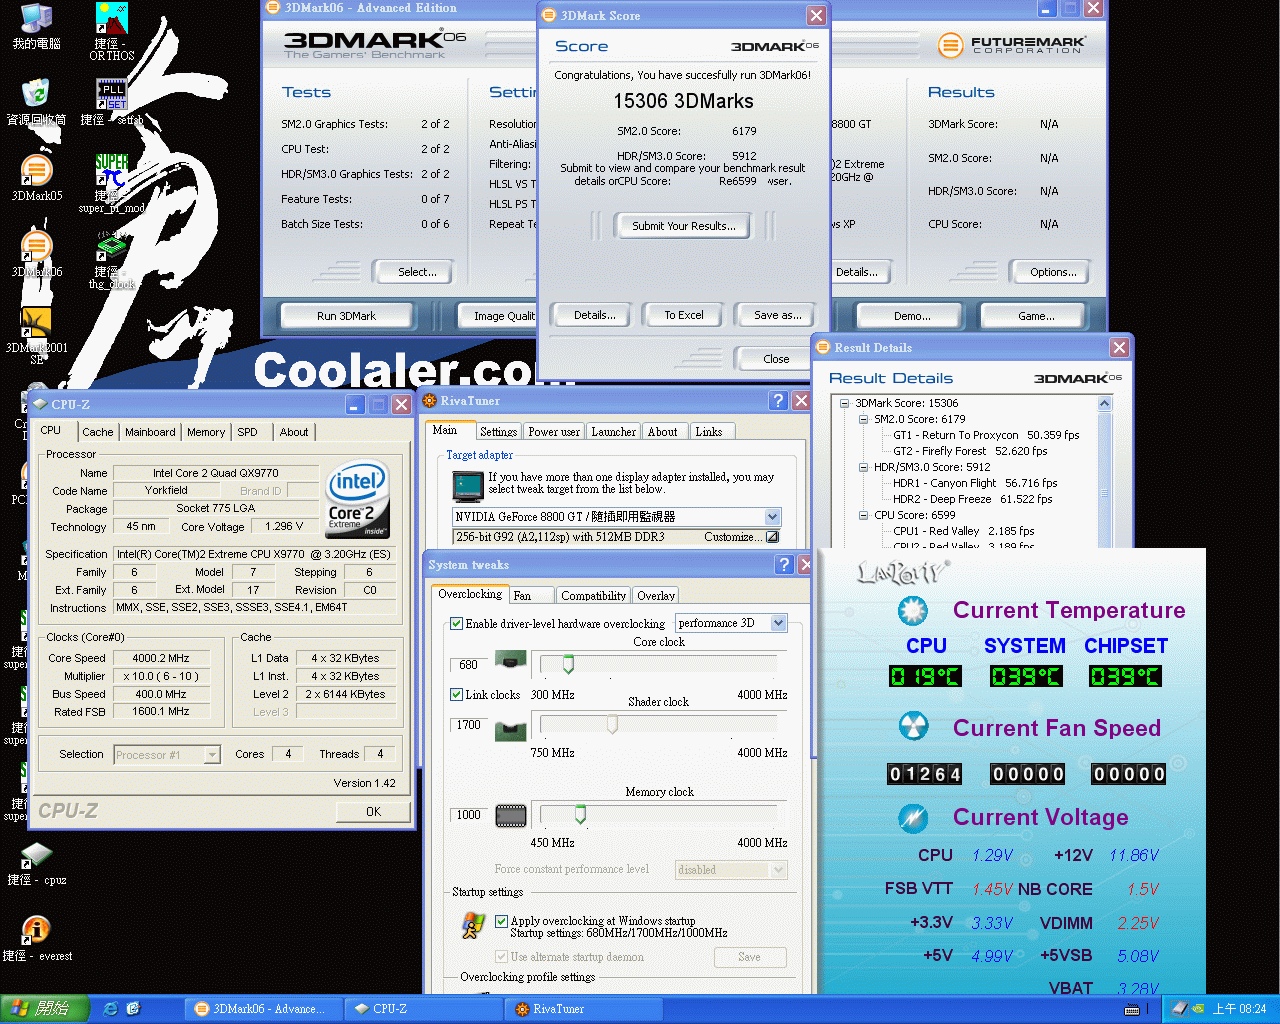Uncheck the Link clocks checkbox

[457, 694]
